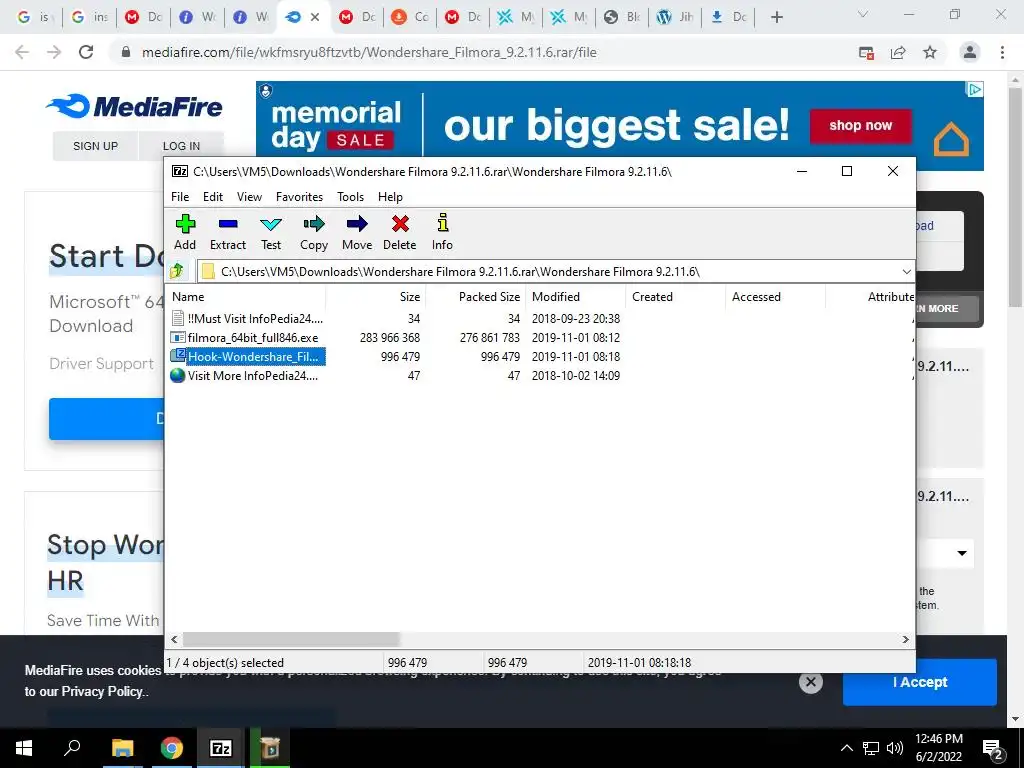1024x768 pixels.
Task: Open Chrome three-dot menu
Action: [x=1002, y=52]
